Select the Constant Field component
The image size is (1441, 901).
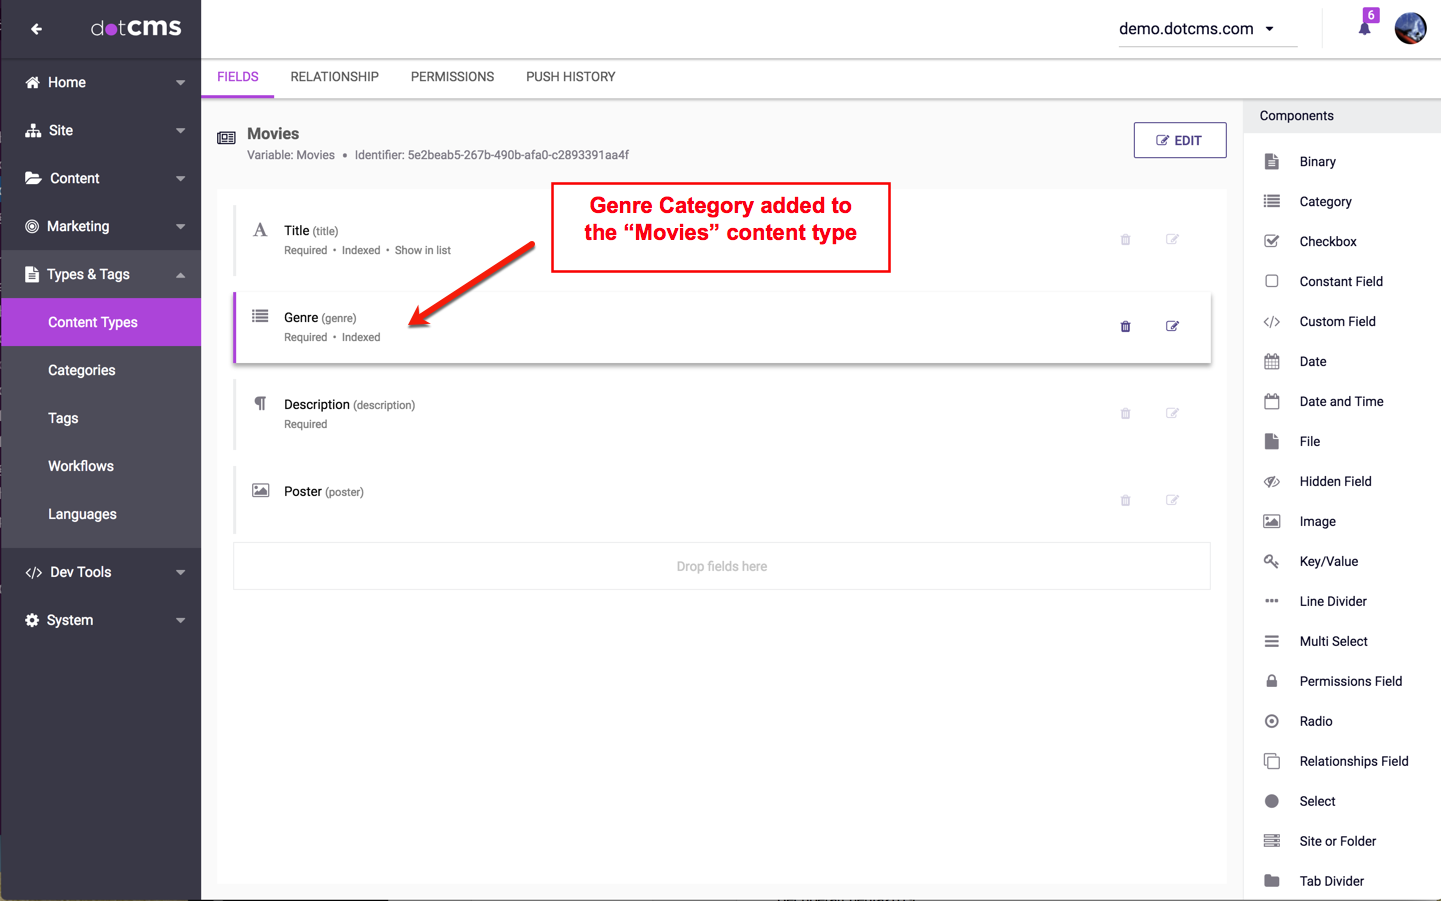point(1340,281)
